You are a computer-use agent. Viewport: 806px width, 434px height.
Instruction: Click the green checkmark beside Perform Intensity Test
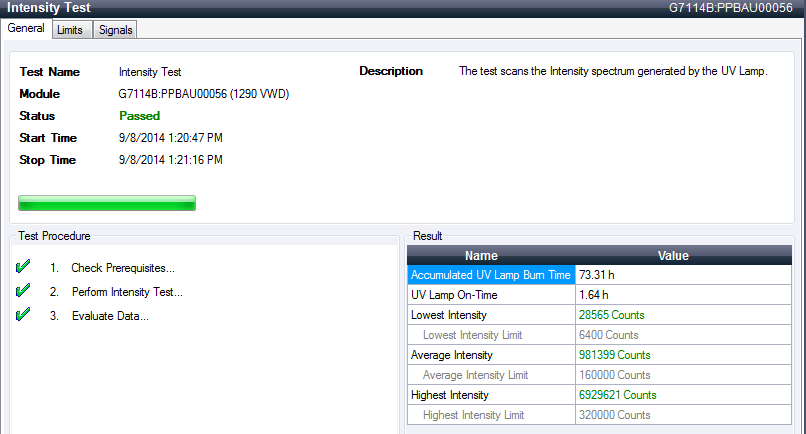[23, 291]
